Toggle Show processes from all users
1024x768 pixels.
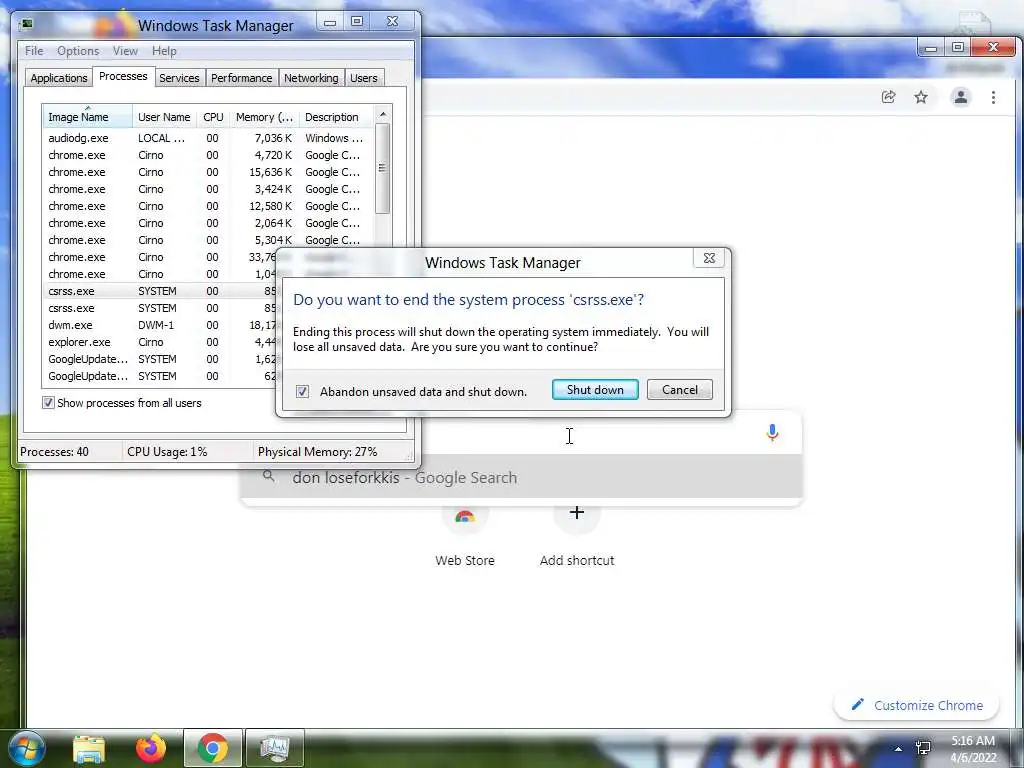(x=48, y=403)
